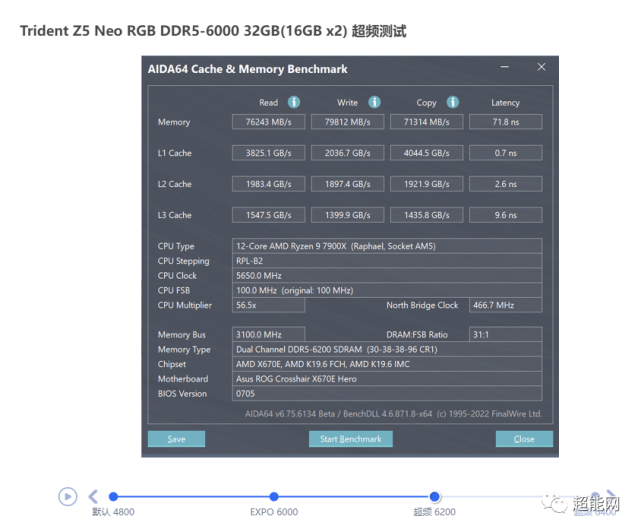Click the L3 Cache copy value 1435.8 GB/s
This screenshot has width=641, height=532.
point(426,215)
